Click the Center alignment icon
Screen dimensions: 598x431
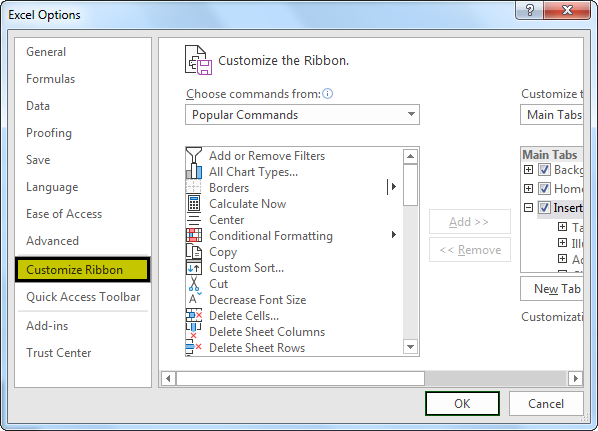pyautogui.click(x=194, y=220)
